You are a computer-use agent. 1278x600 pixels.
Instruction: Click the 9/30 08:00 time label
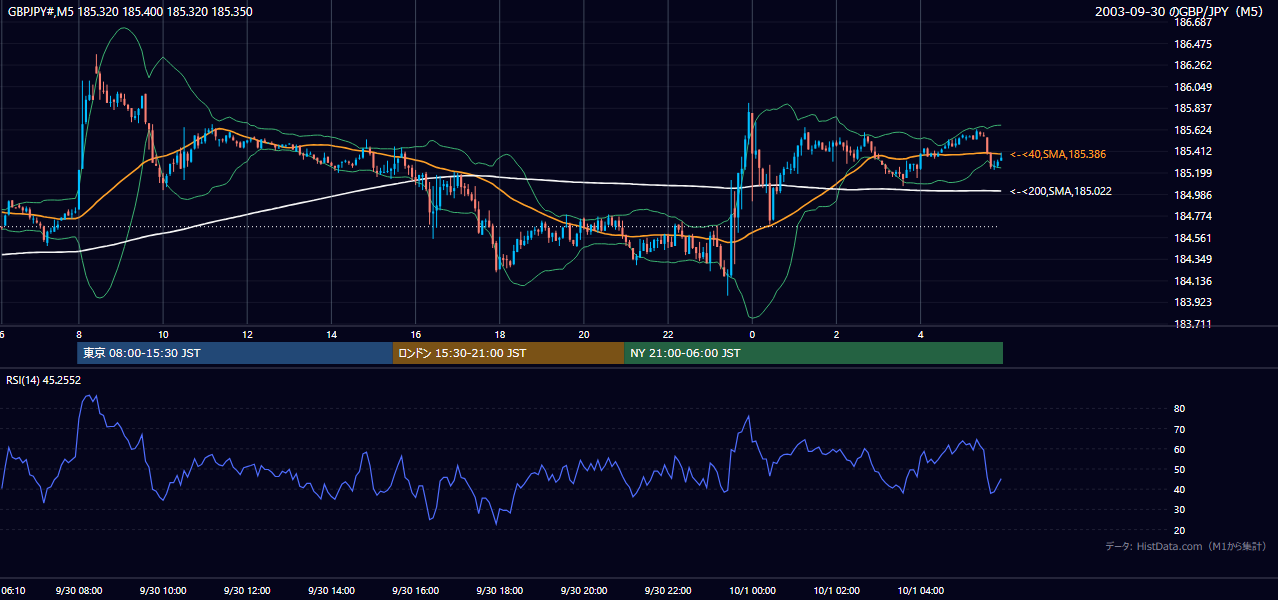(x=78, y=591)
